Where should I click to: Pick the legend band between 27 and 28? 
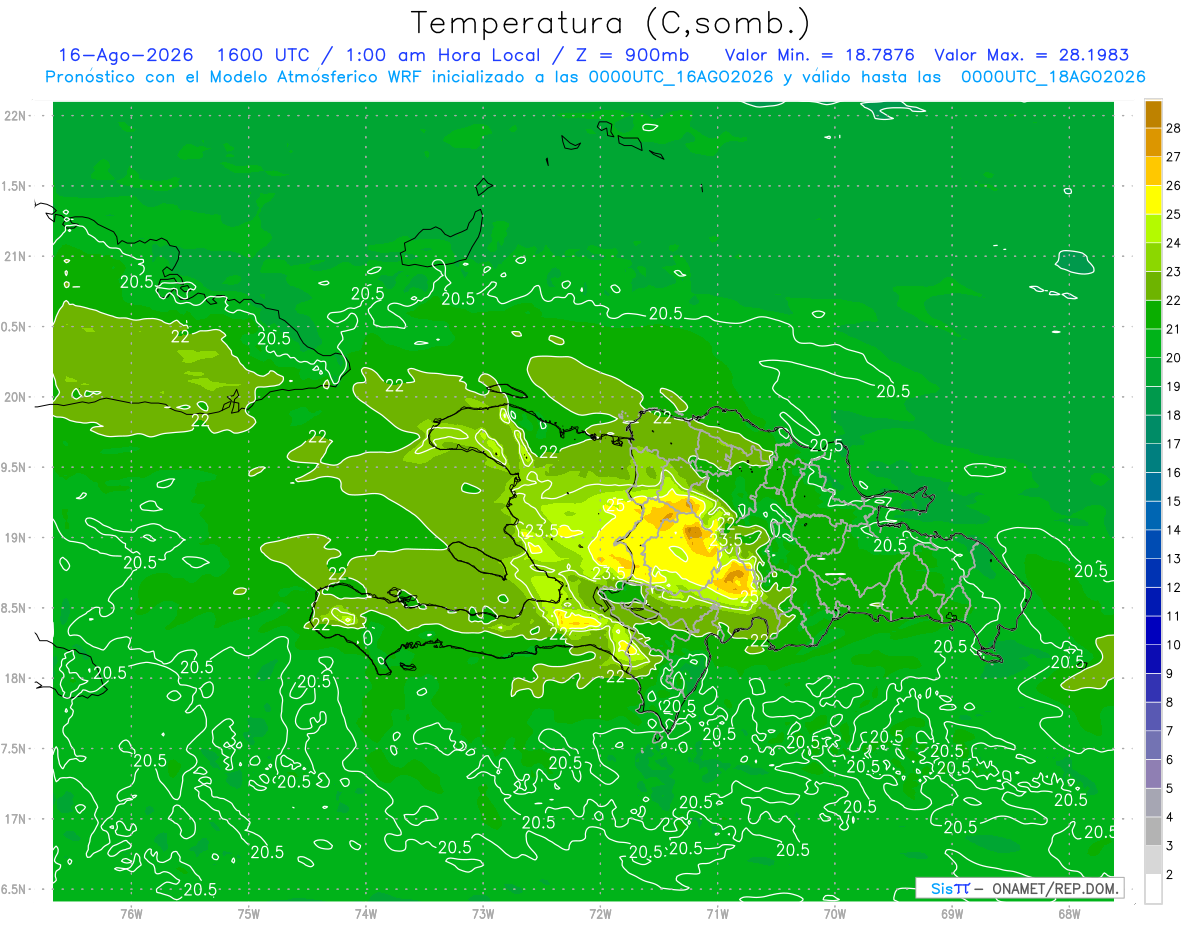(x=1153, y=141)
